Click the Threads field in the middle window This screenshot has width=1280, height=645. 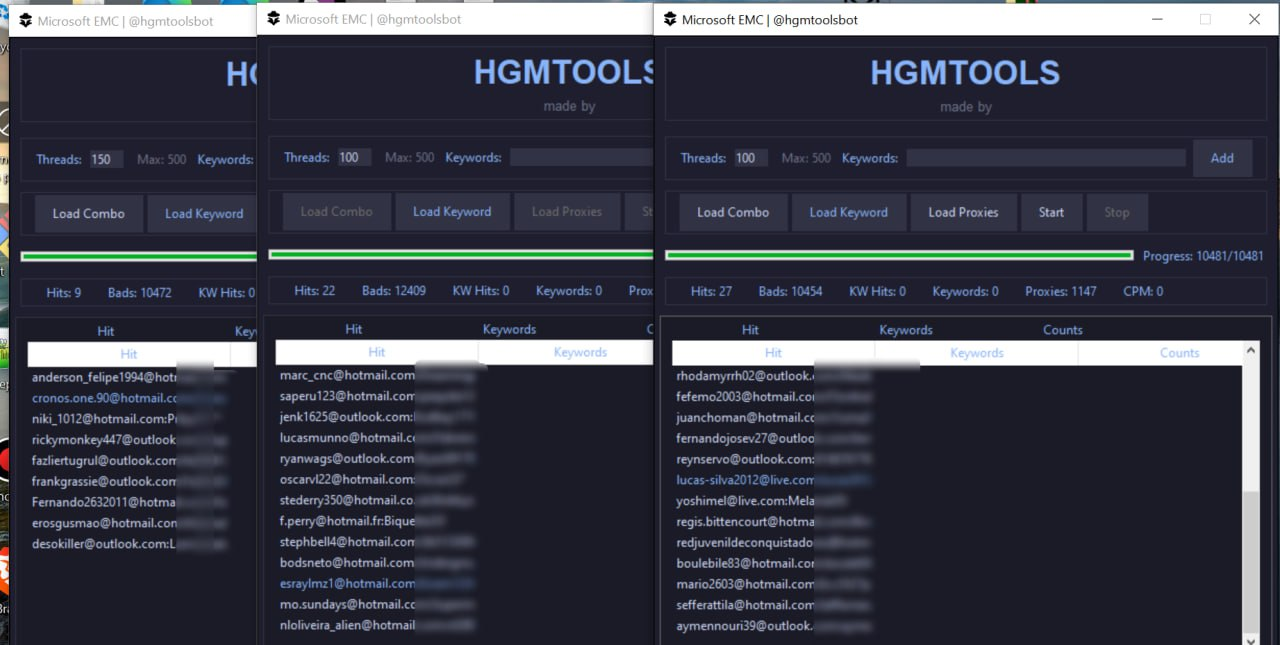(354, 157)
